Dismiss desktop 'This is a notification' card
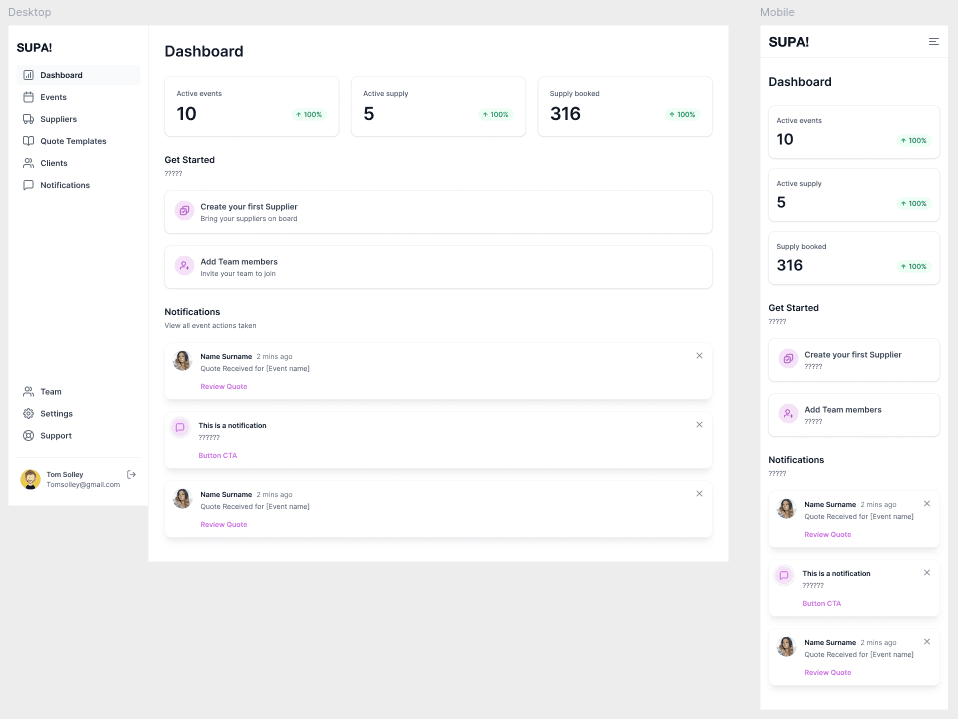958x719 pixels. [x=700, y=425]
